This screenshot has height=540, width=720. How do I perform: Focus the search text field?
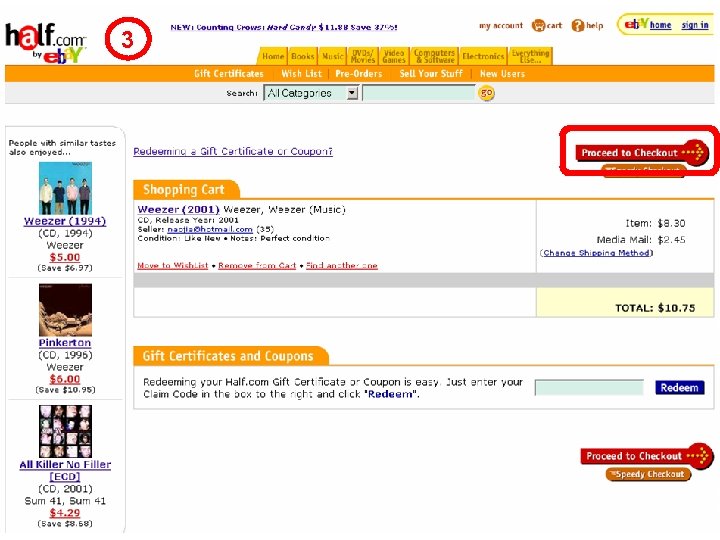[x=418, y=93]
